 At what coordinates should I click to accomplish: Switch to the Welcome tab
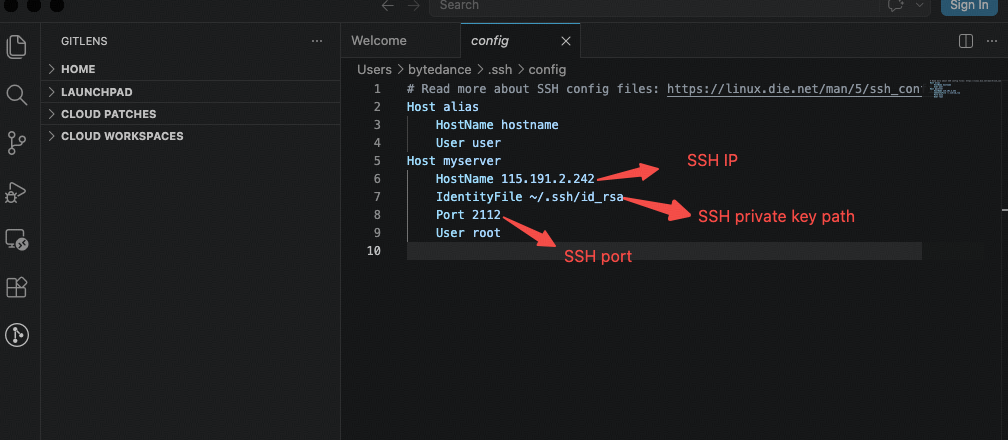(379, 41)
